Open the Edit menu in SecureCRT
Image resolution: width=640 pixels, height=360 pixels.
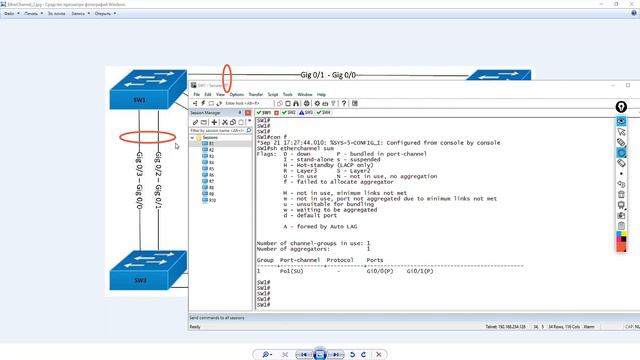click(x=208, y=94)
